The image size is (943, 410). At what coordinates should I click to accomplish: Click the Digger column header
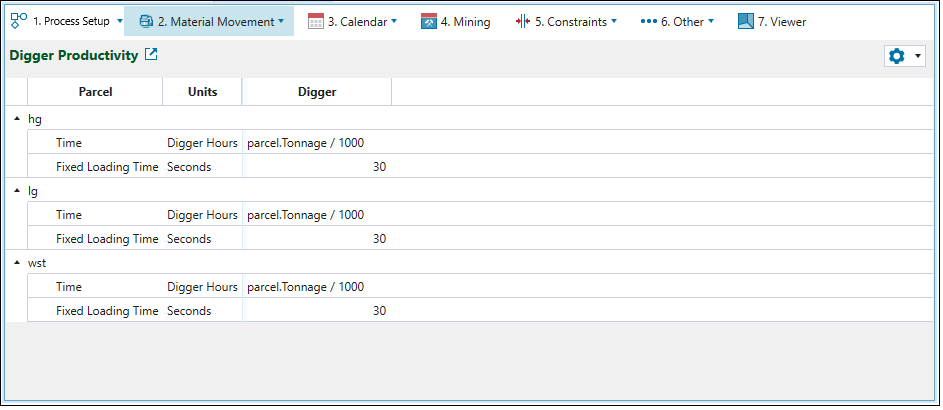coord(316,92)
